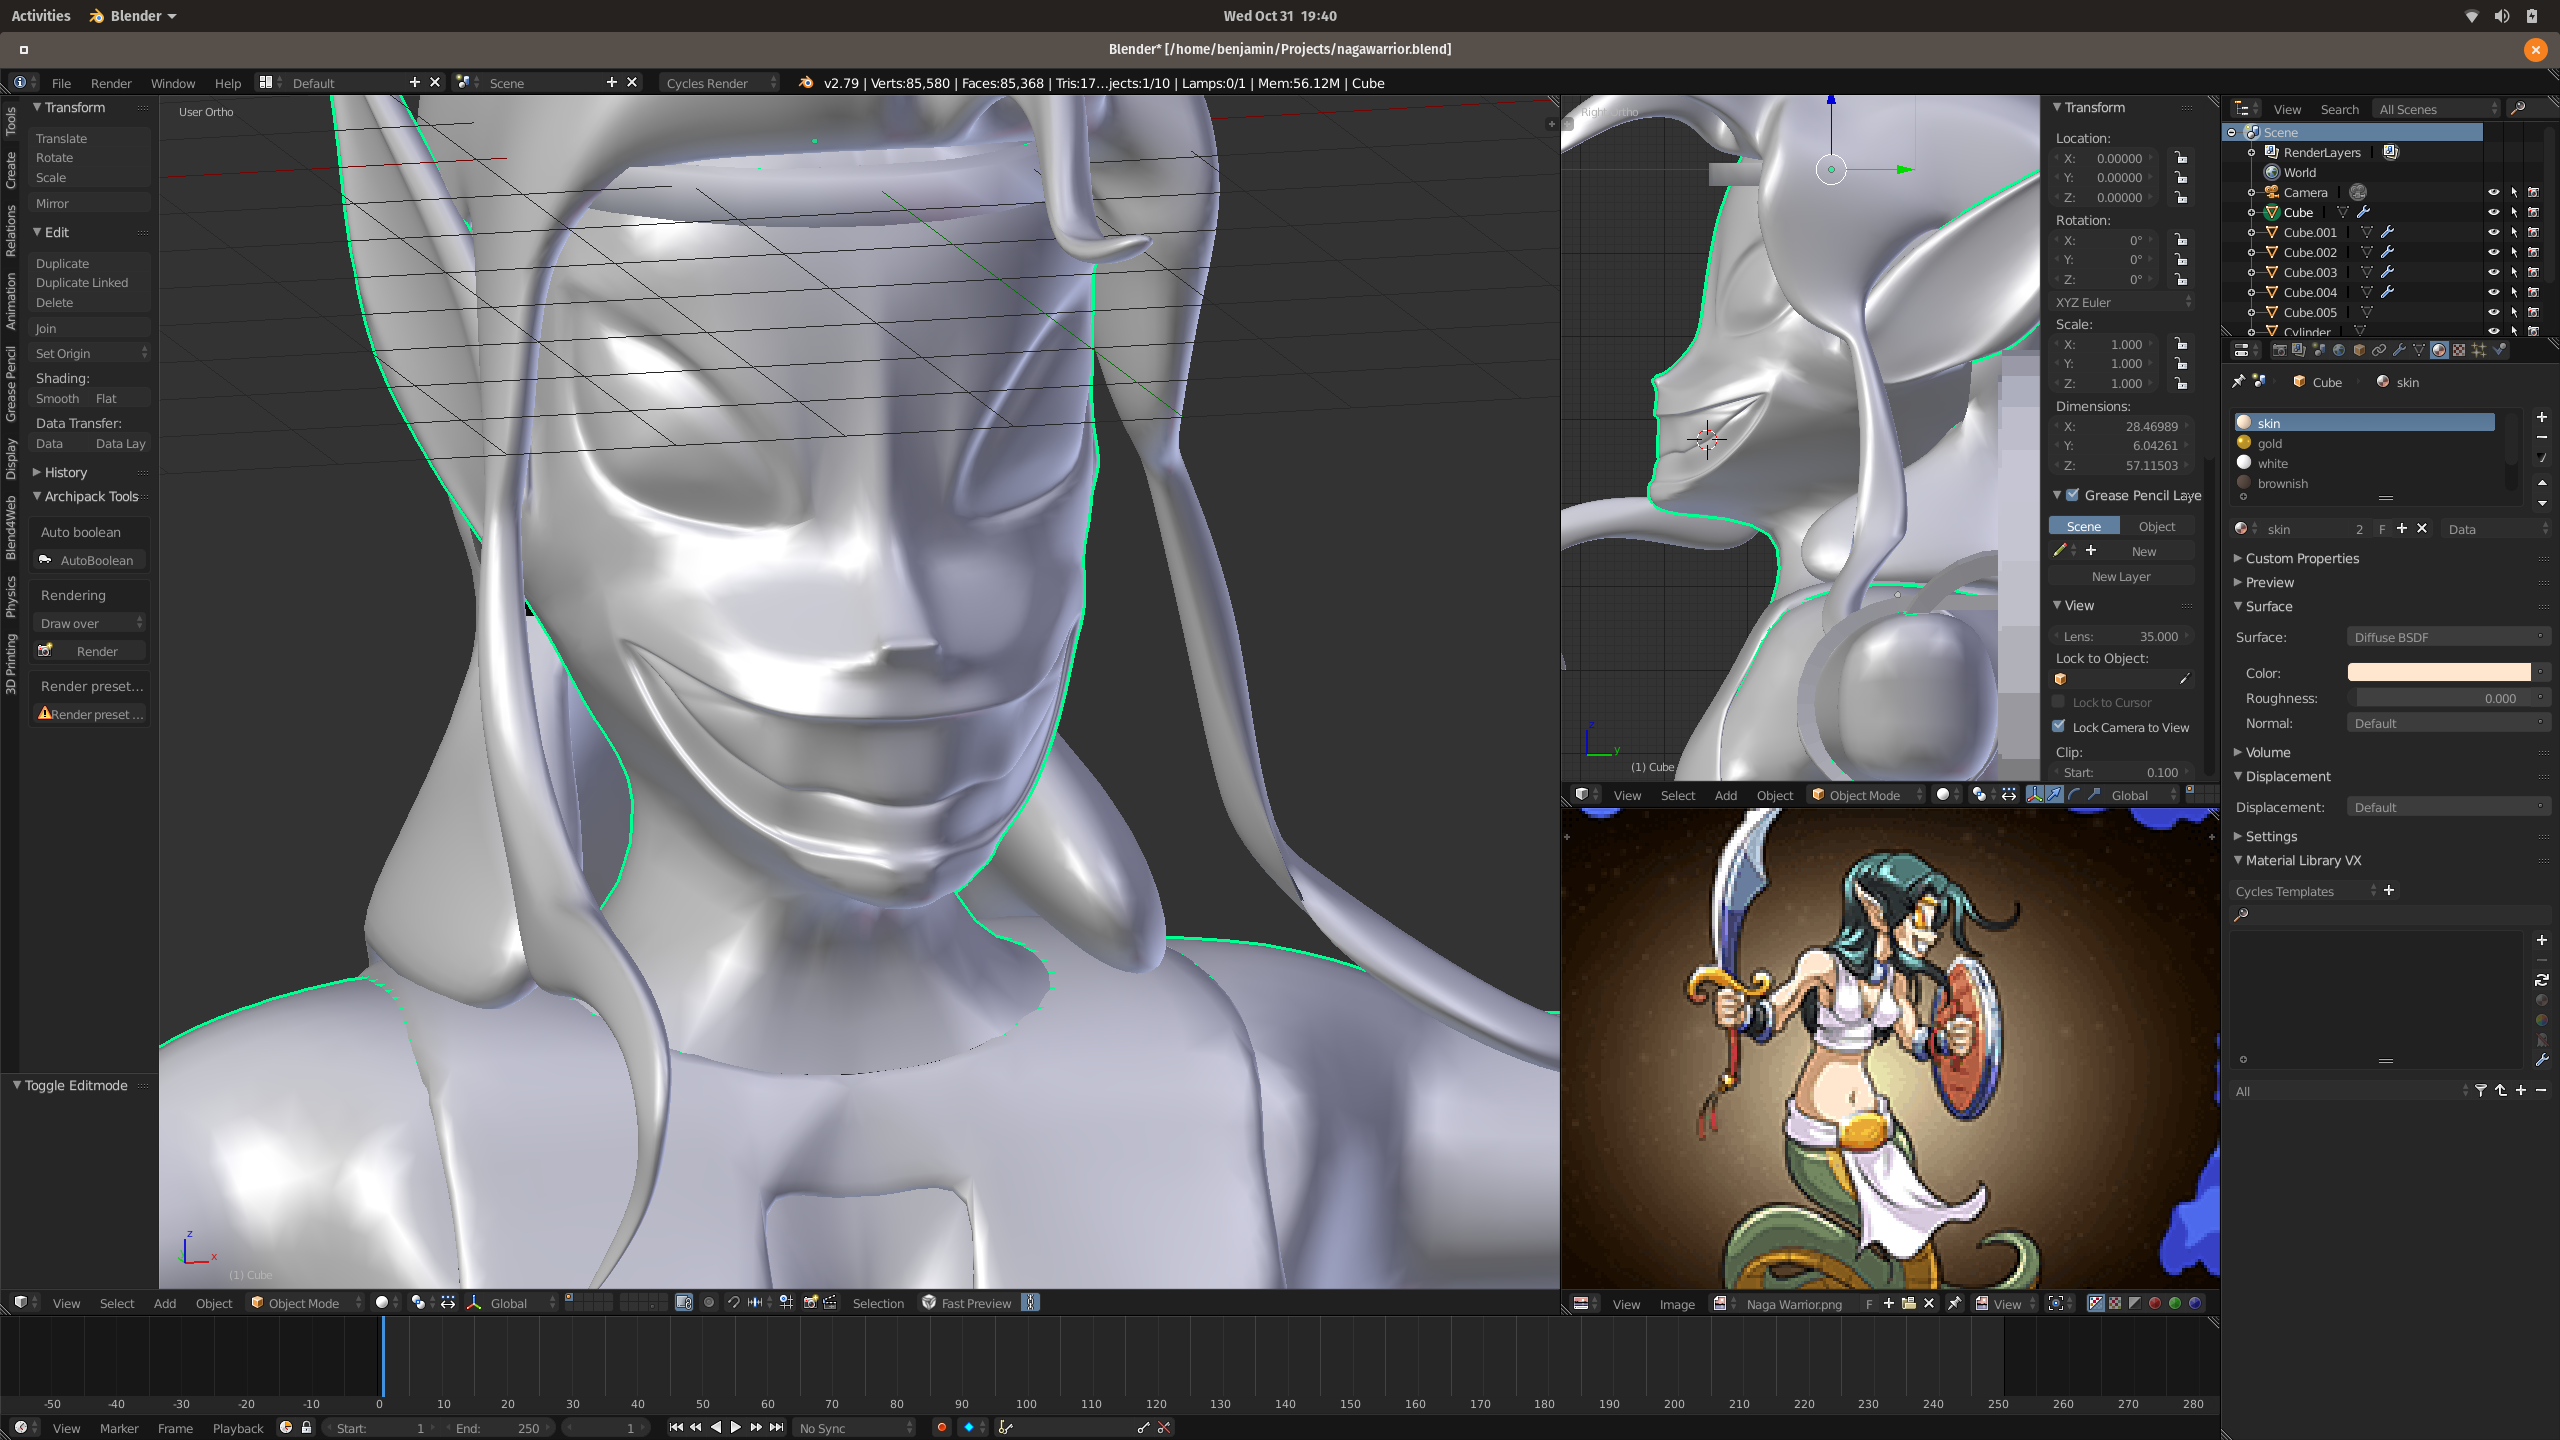2560x1440 pixels.
Task: Click the OpenGL render camera icon
Action: tap(810, 1302)
